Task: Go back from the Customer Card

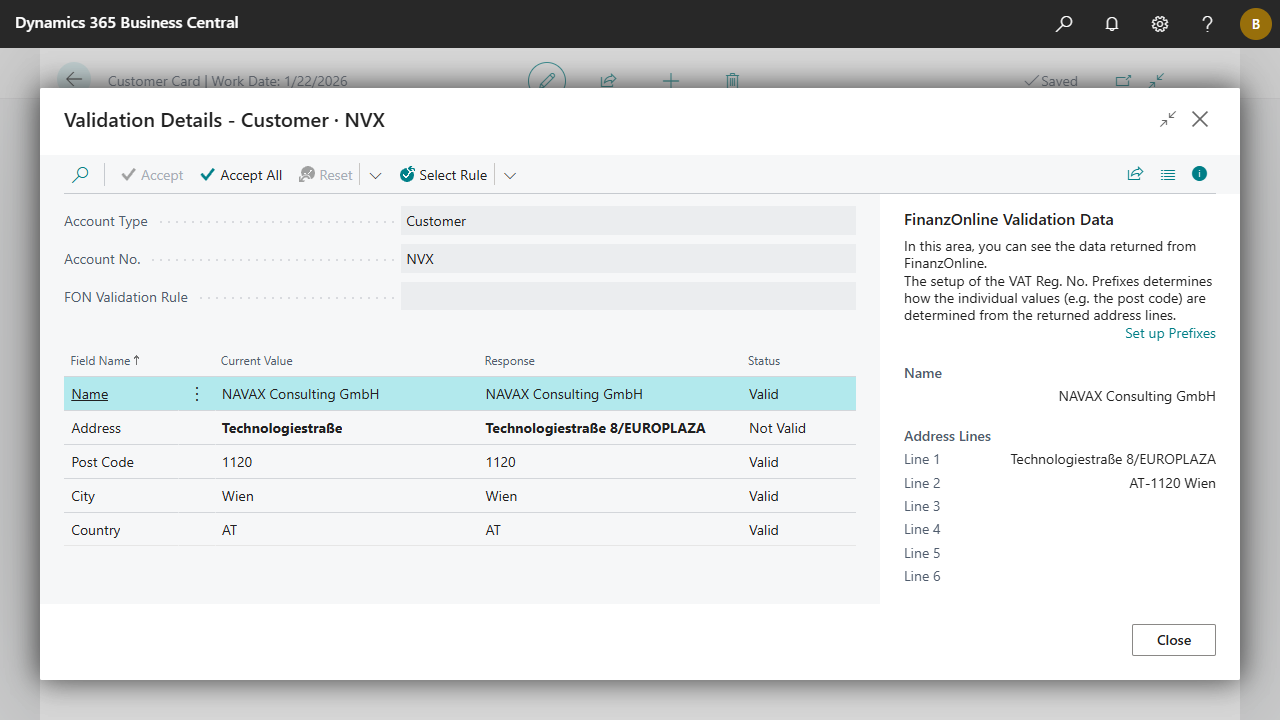Action: pyautogui.click(x=74, y=80)
